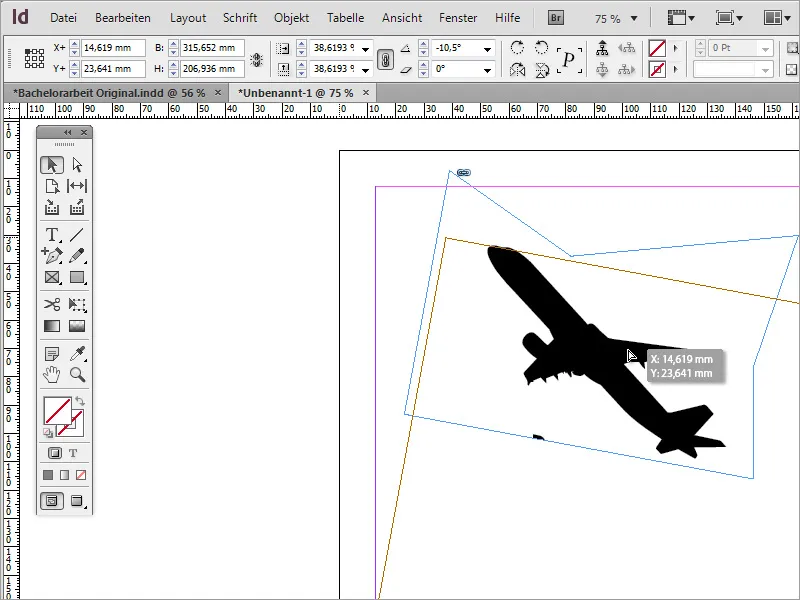Open the Fenster menu
Image resolution: width=800 pixels, height=600 pixels.
click(x=458, y=18)
